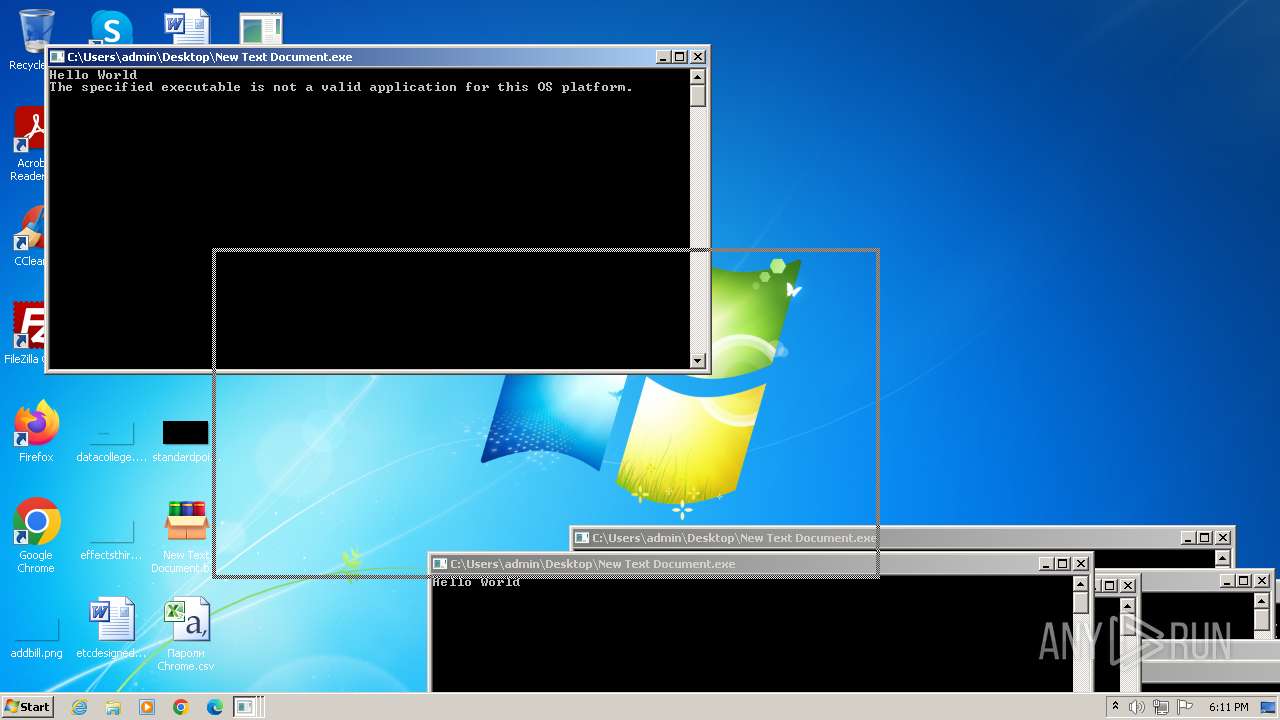The width and height of the screenshot is (1280, 720).
Task: Click the error line about invalid application
Action: pos(341,87)
